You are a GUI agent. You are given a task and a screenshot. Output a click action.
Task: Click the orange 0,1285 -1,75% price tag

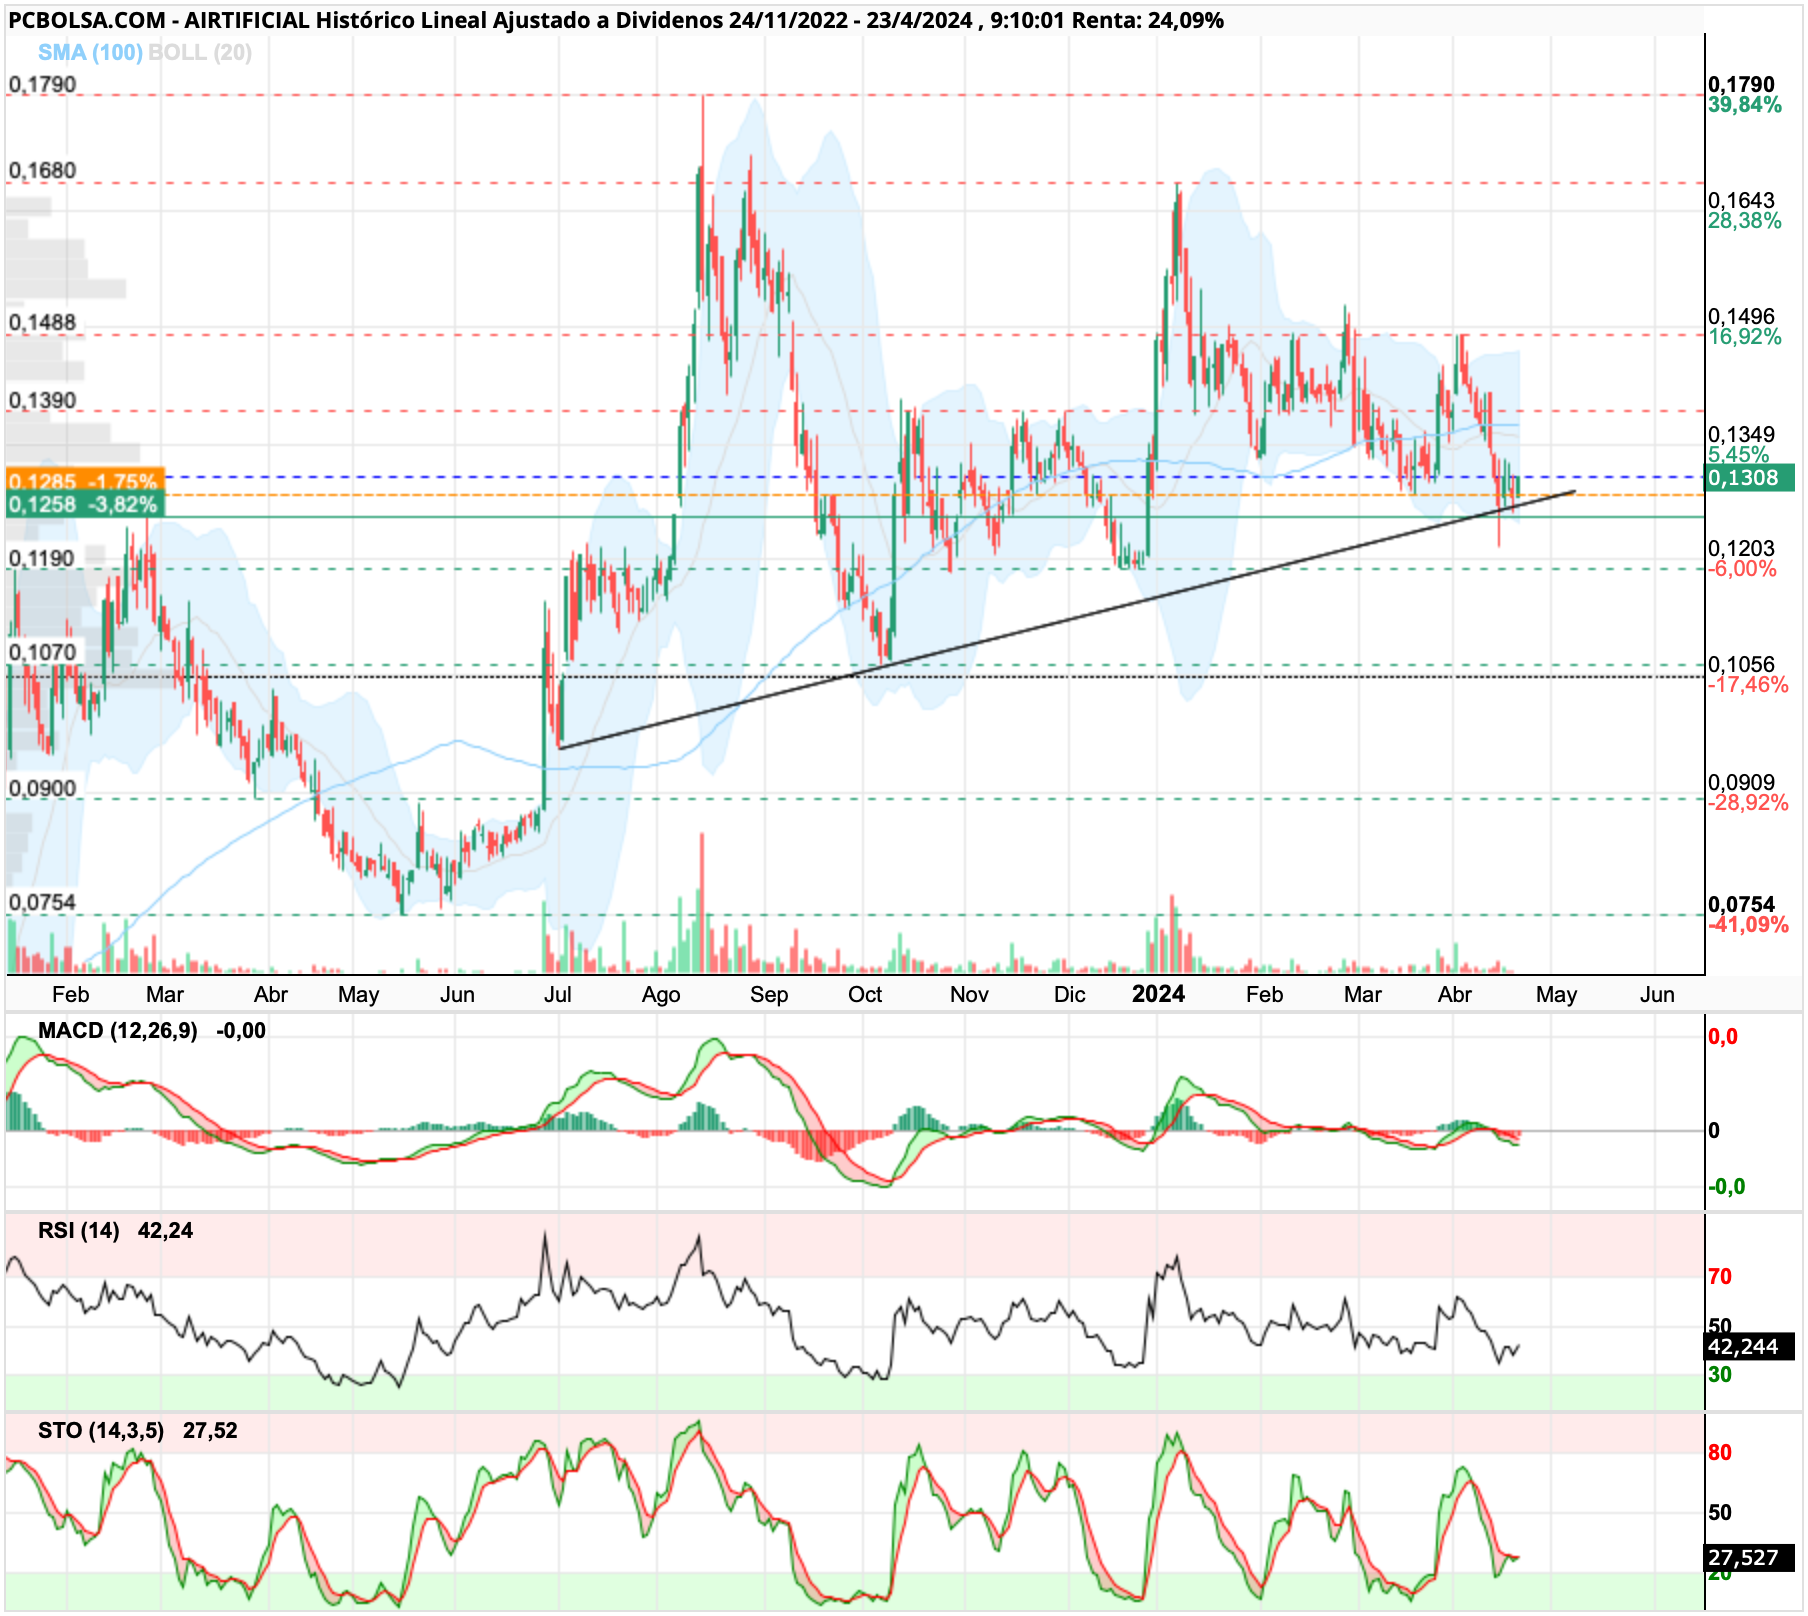(x=85, y=479)
